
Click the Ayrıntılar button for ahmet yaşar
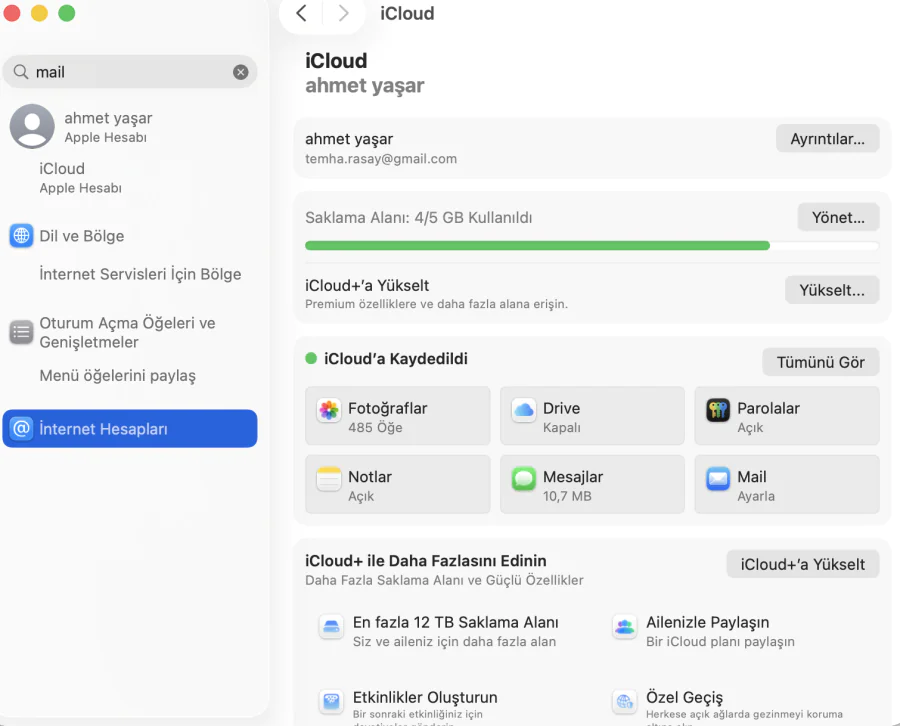click(827, 138)
